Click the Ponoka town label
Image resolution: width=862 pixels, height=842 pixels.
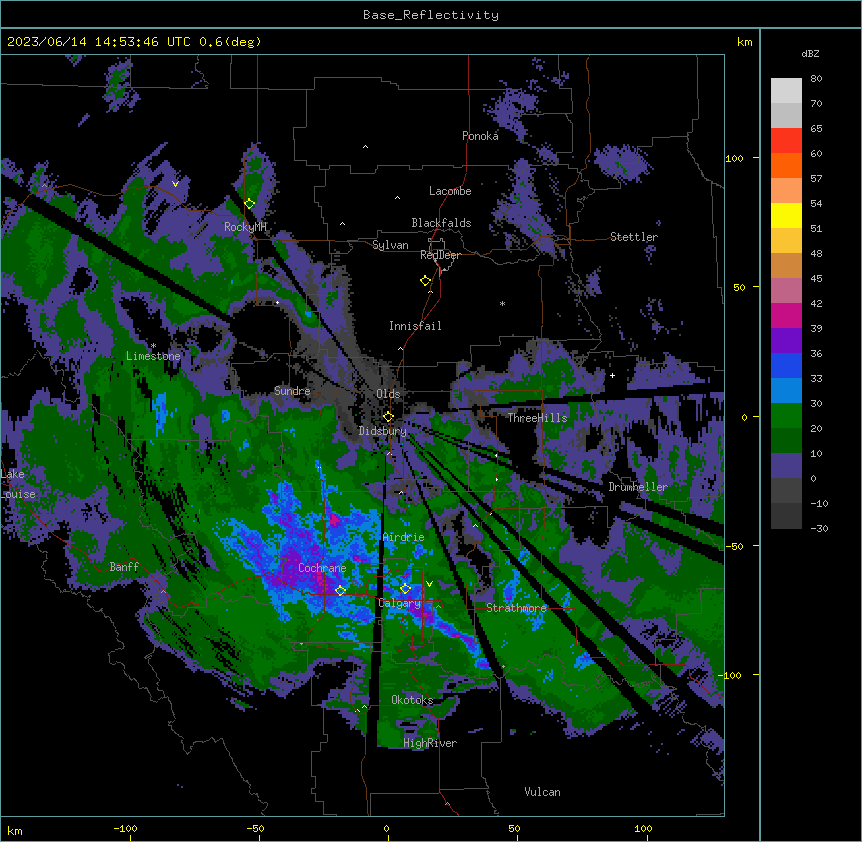coord(480,136)
